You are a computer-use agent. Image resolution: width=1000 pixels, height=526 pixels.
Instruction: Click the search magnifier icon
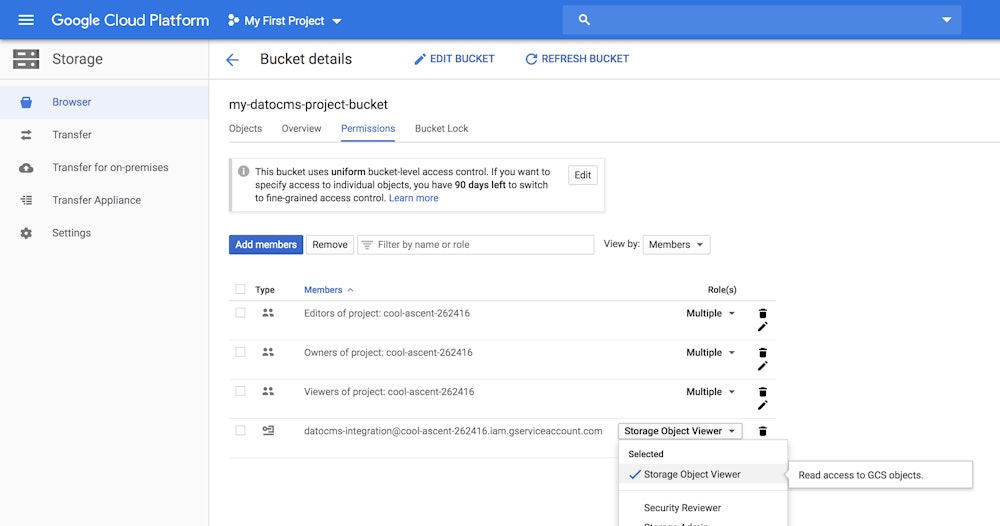point(585,20)
